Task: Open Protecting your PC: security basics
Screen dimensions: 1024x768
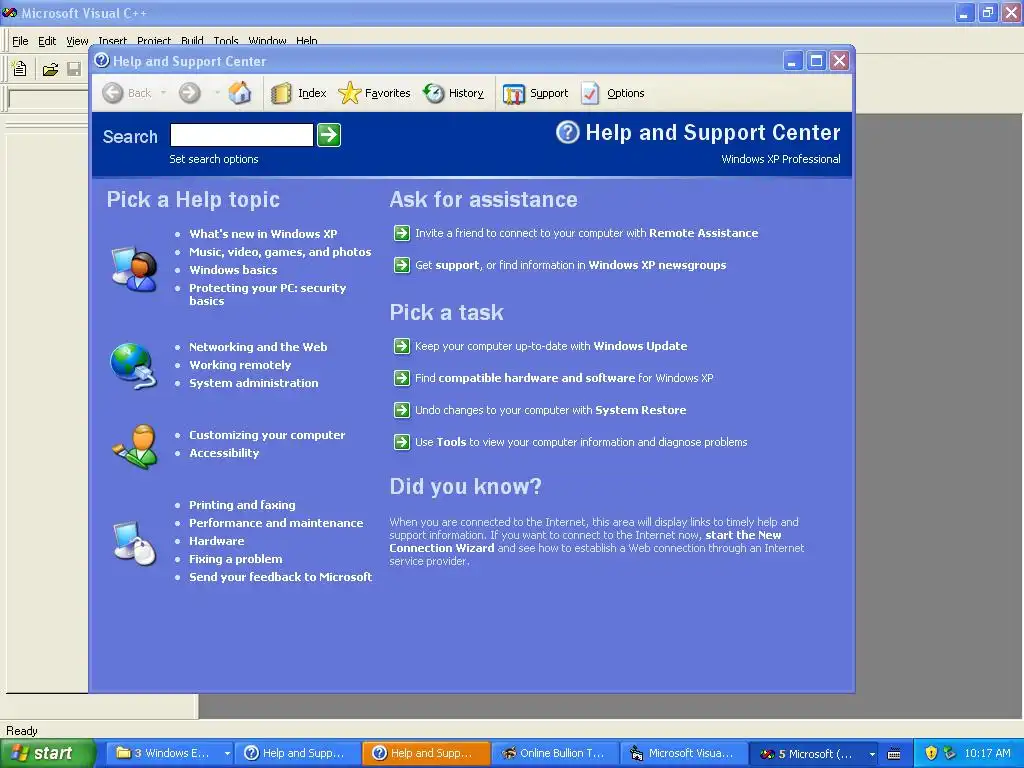Action: click(268, 295)
